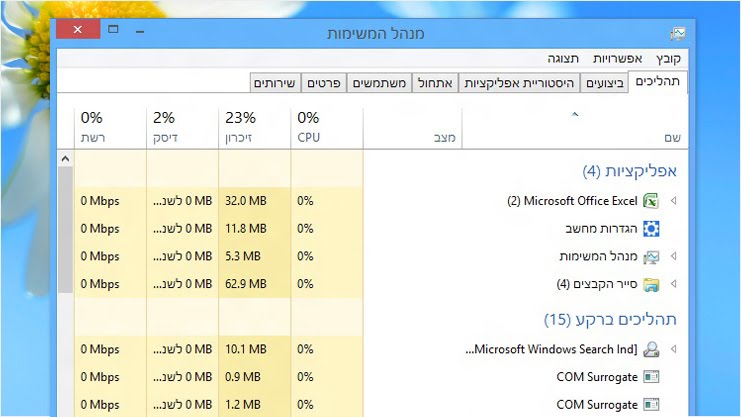Open the תצוגה menu
This screenshot has height=417, width=741.
563,59
